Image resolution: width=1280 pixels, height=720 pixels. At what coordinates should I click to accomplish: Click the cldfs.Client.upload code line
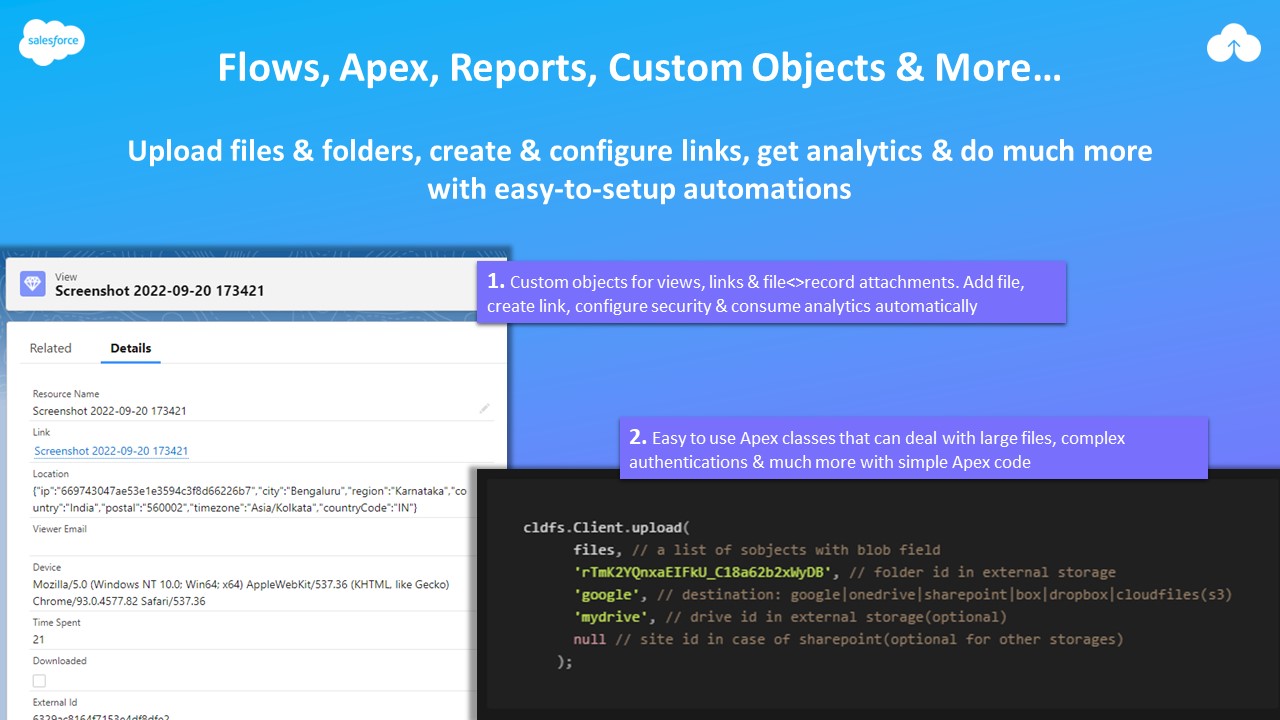pyautogui.click(x=606, y=527)
